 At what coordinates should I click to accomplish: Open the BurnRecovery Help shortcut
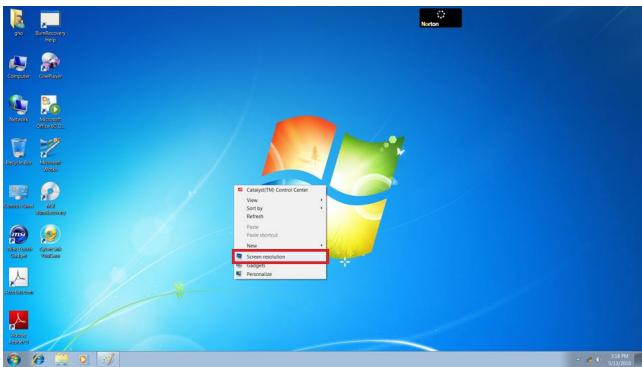click(50, 27)
